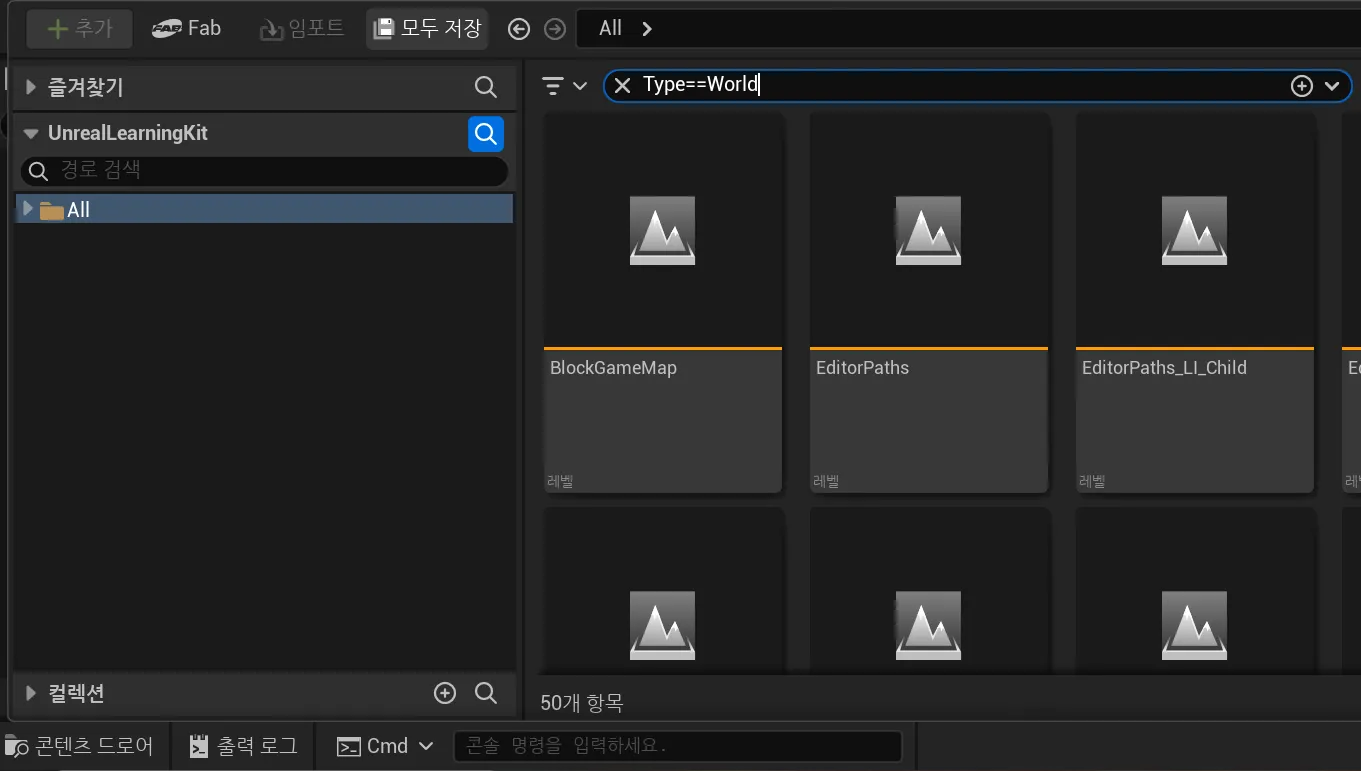Save everything with 모두 저장
The image size is (1361, 771).
click(x=427, y=29)
